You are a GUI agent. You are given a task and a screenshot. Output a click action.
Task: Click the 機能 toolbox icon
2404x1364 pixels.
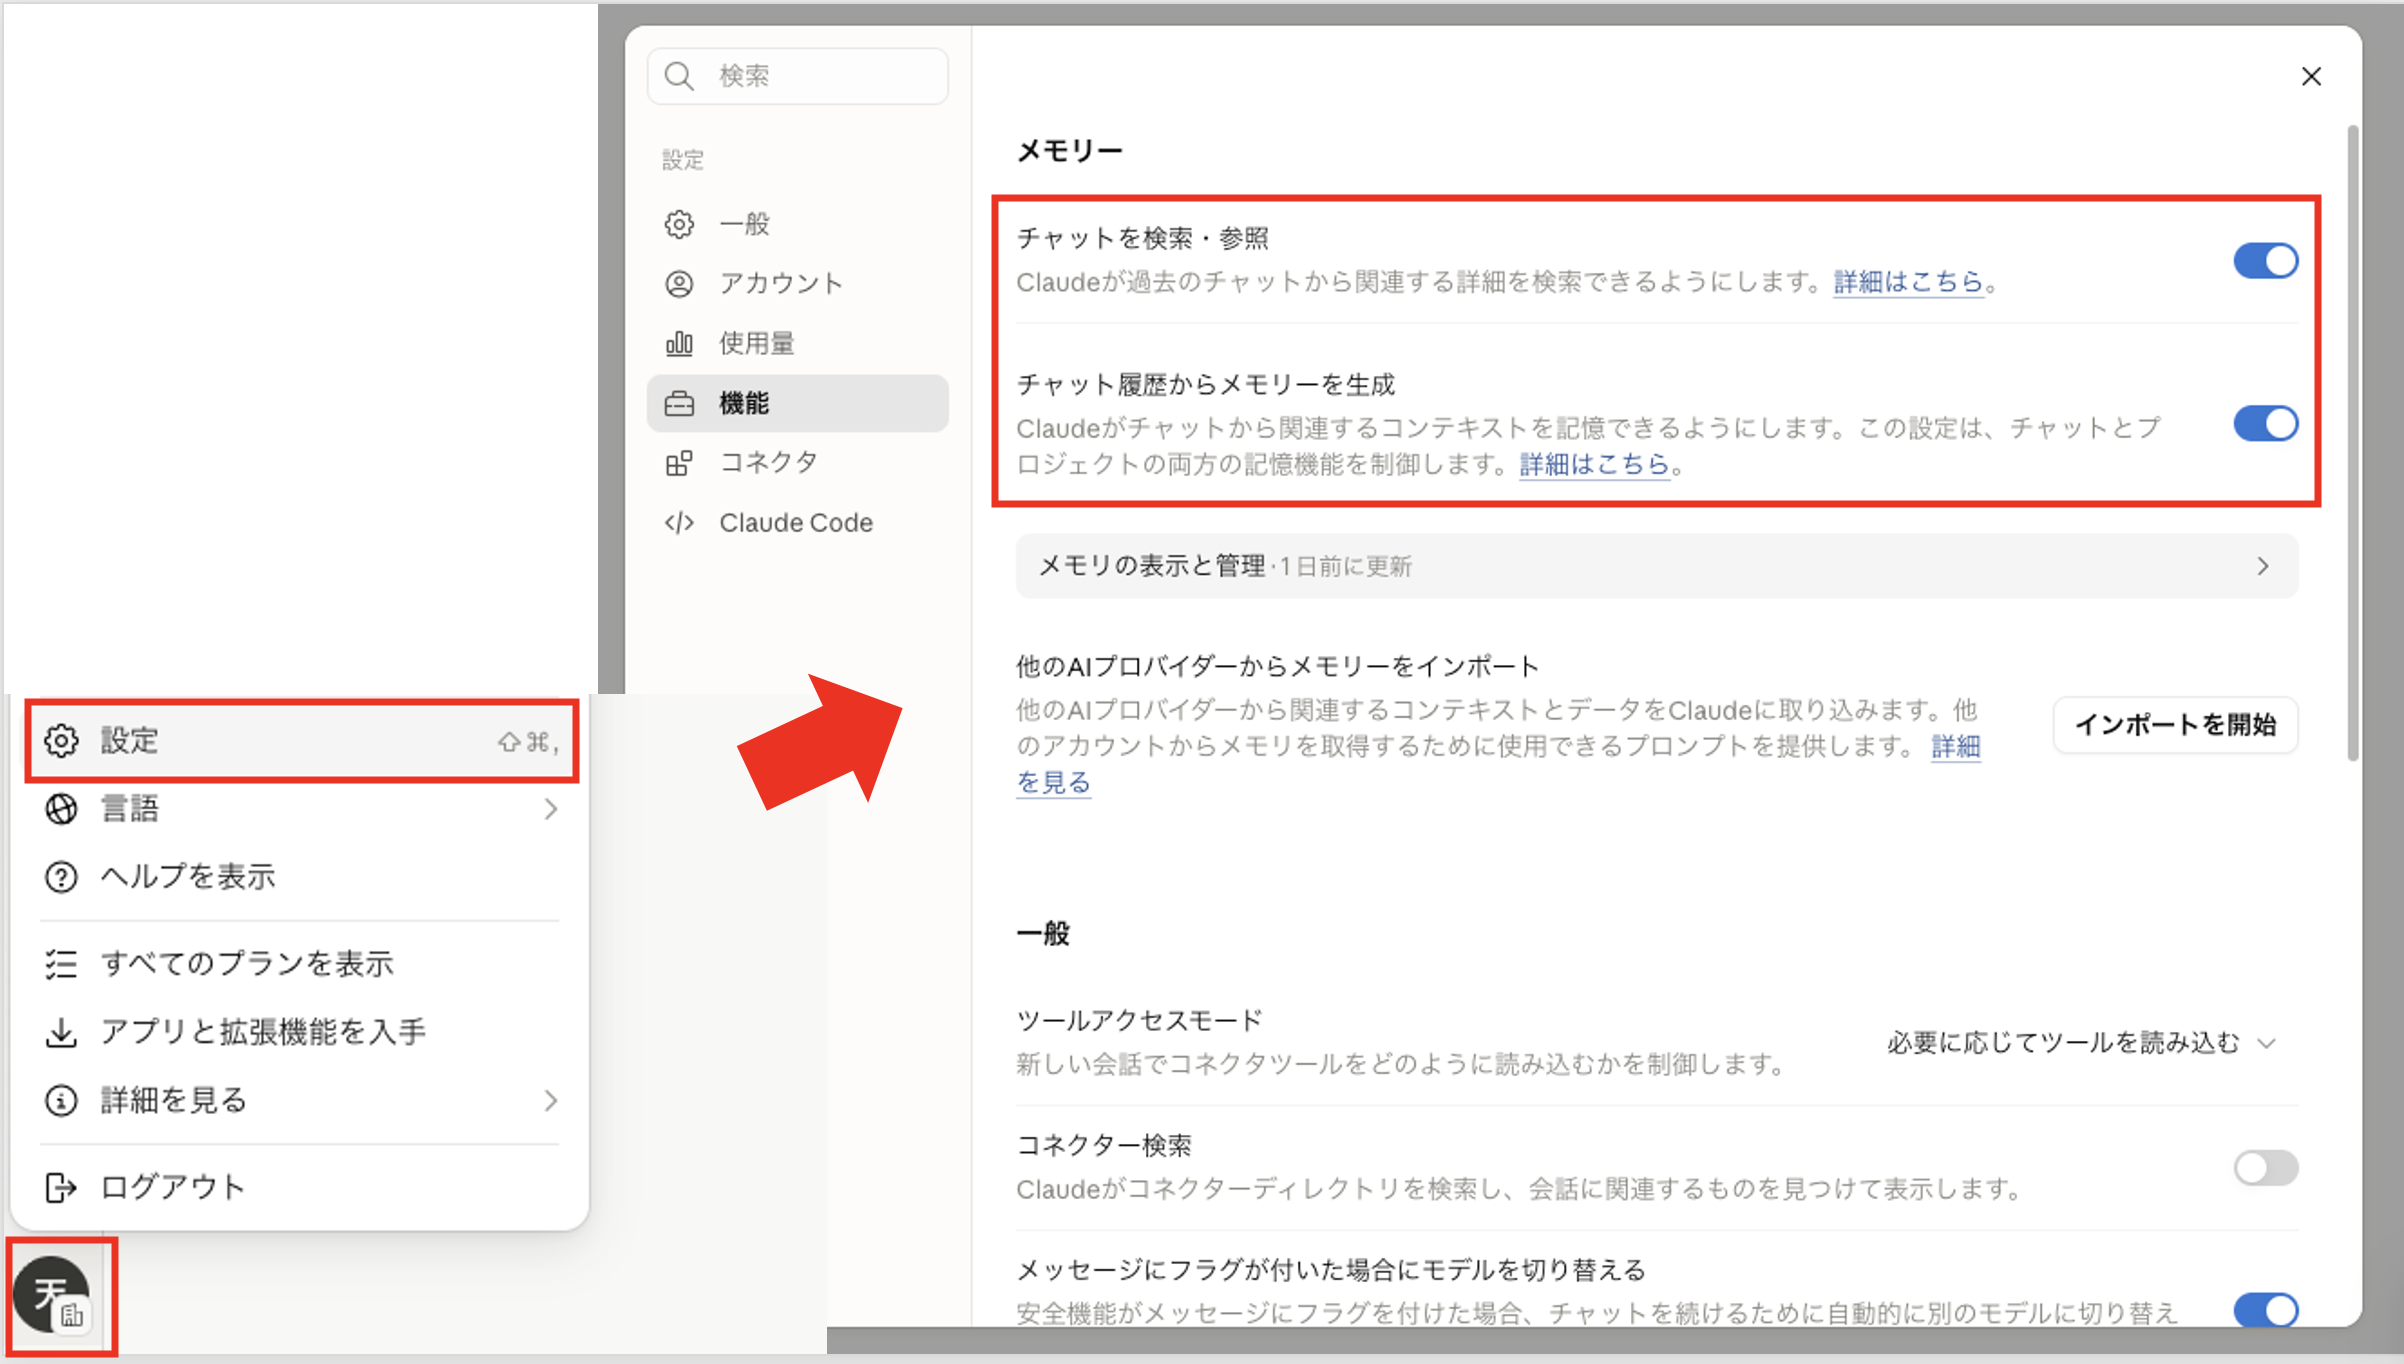(x=679, y=403)
